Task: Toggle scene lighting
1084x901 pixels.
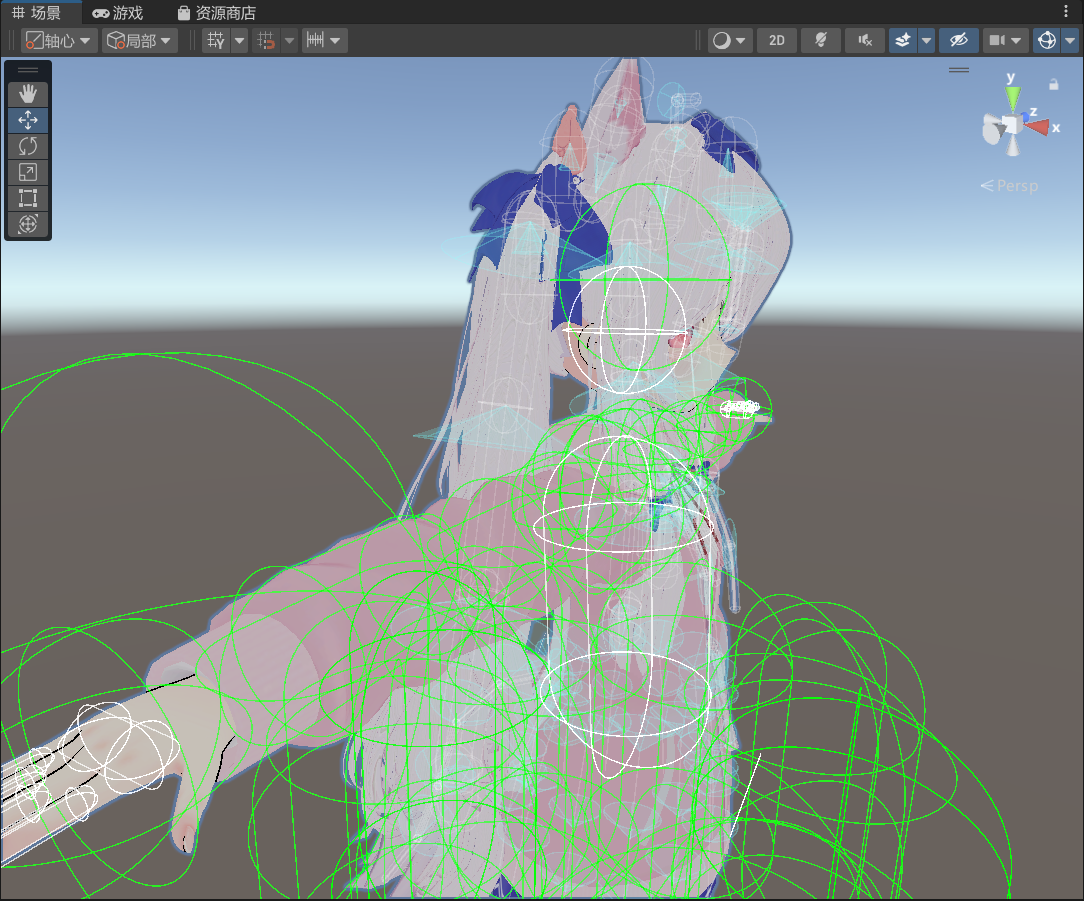Action: tap(821, 41)
